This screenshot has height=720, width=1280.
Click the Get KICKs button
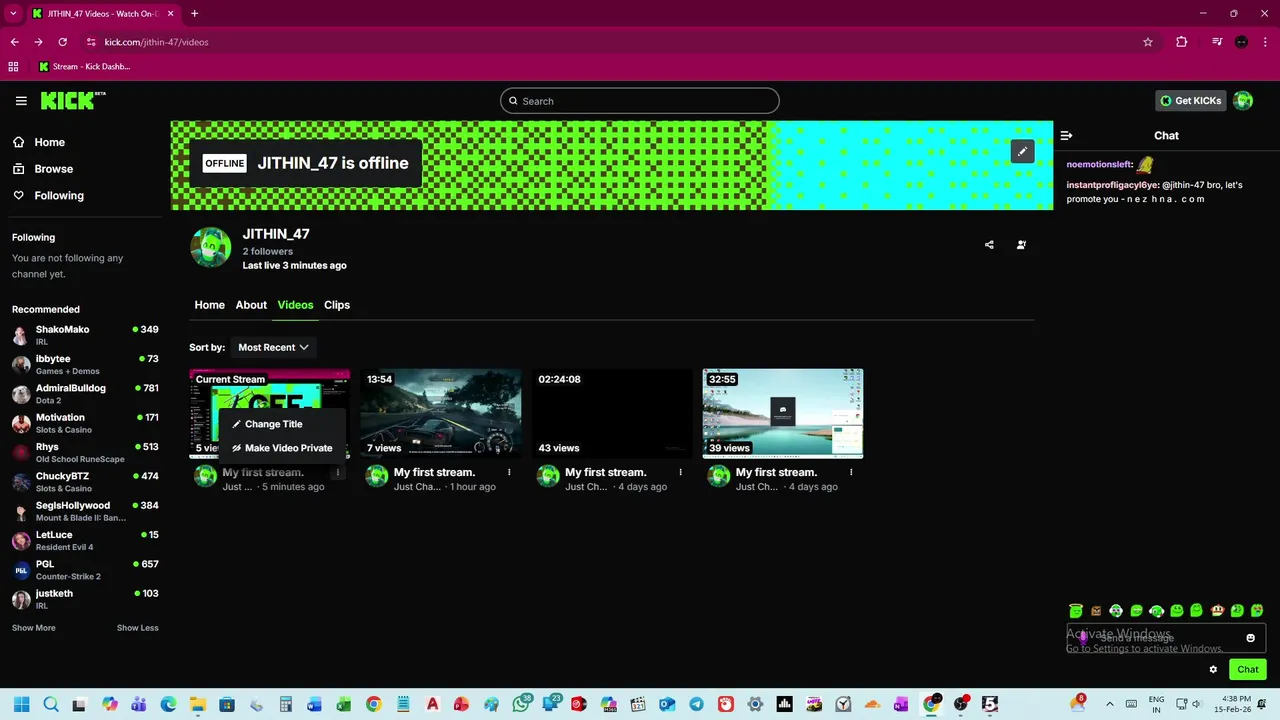click(x=1190, y=101)
